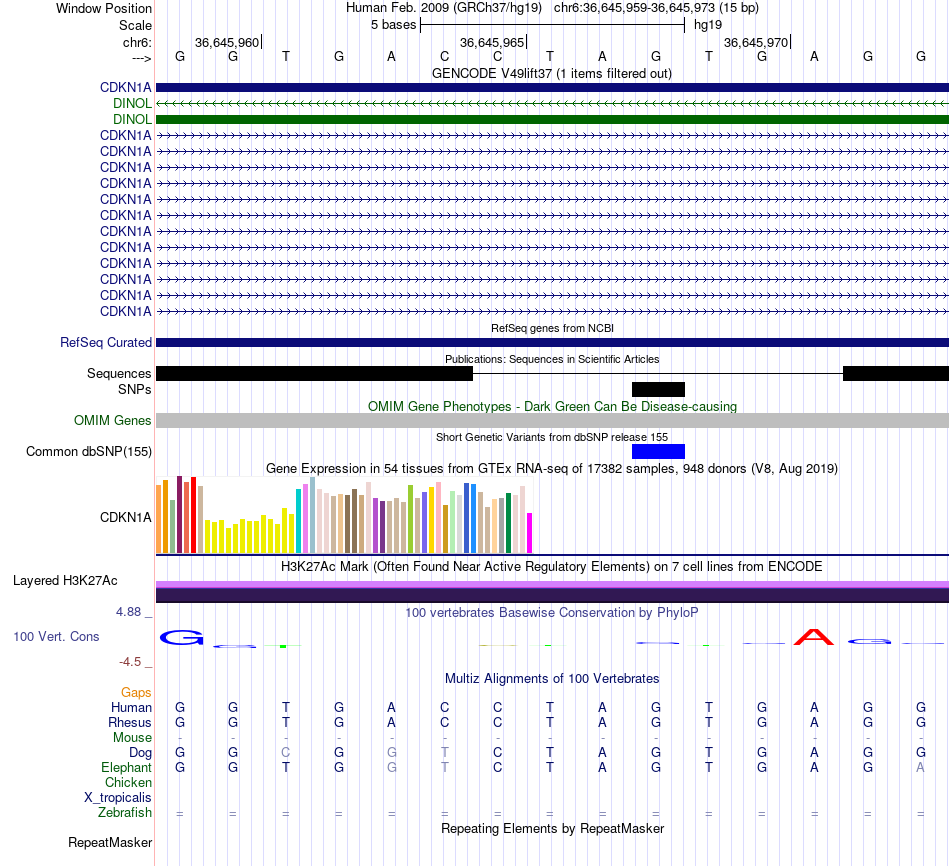Select the black SNPs item block
This screenshot has height=866, width=950.
pyautogui.click(x=658, y=389)
